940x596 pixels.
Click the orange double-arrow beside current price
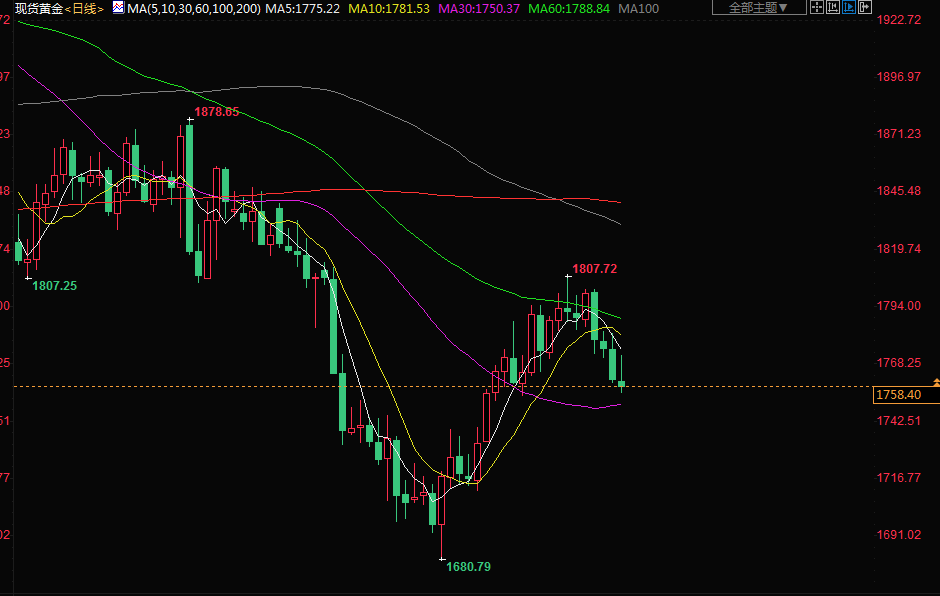coord(935,383)
